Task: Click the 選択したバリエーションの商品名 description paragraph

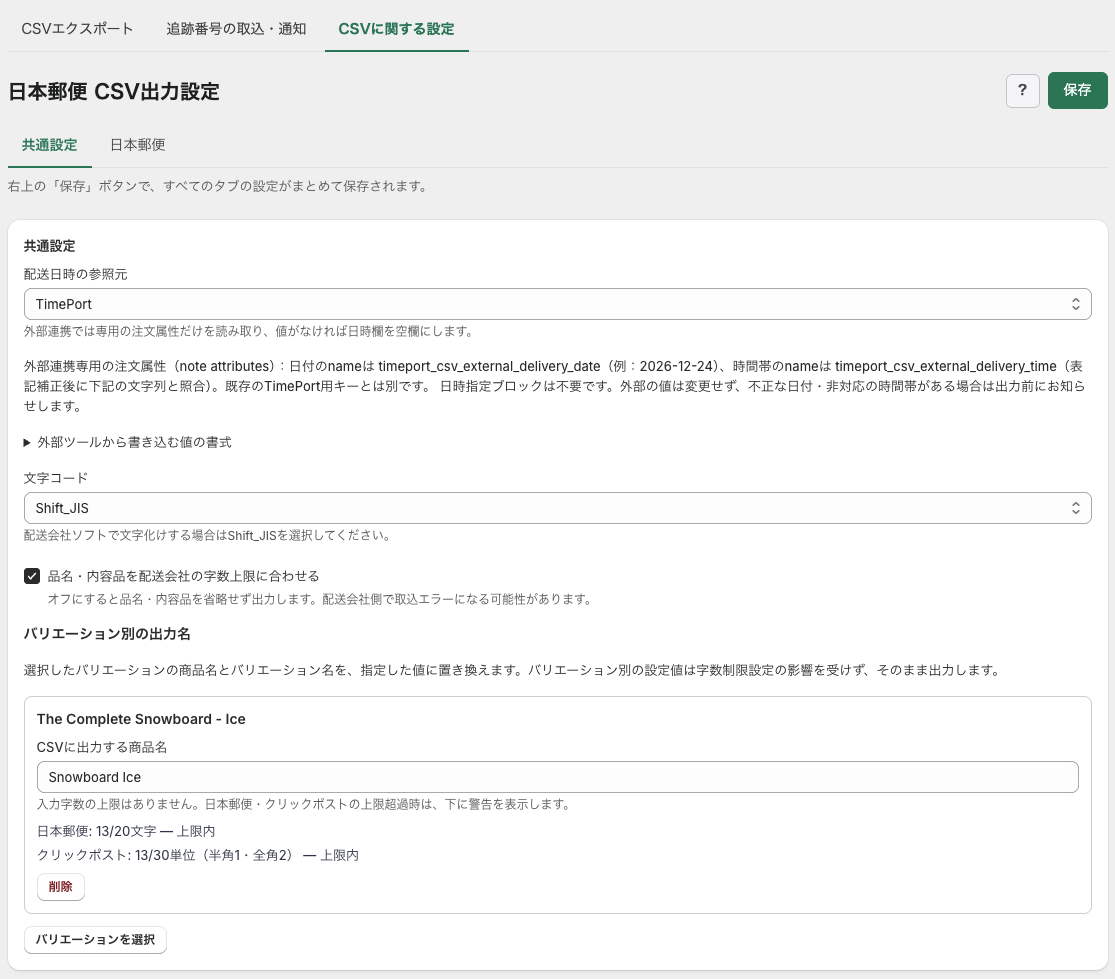Action: [513, 670]
